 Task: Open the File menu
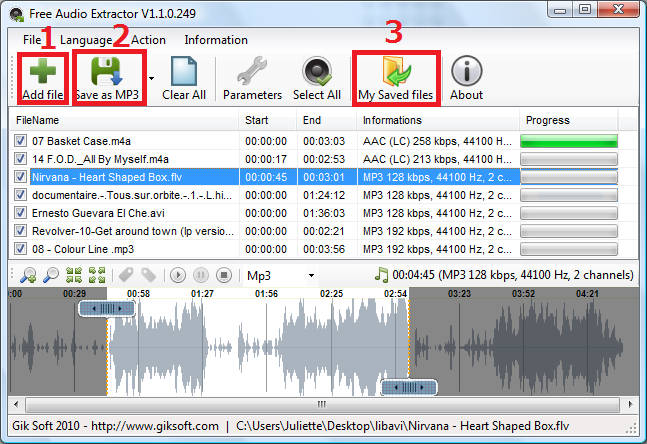(x=32, y=40)
